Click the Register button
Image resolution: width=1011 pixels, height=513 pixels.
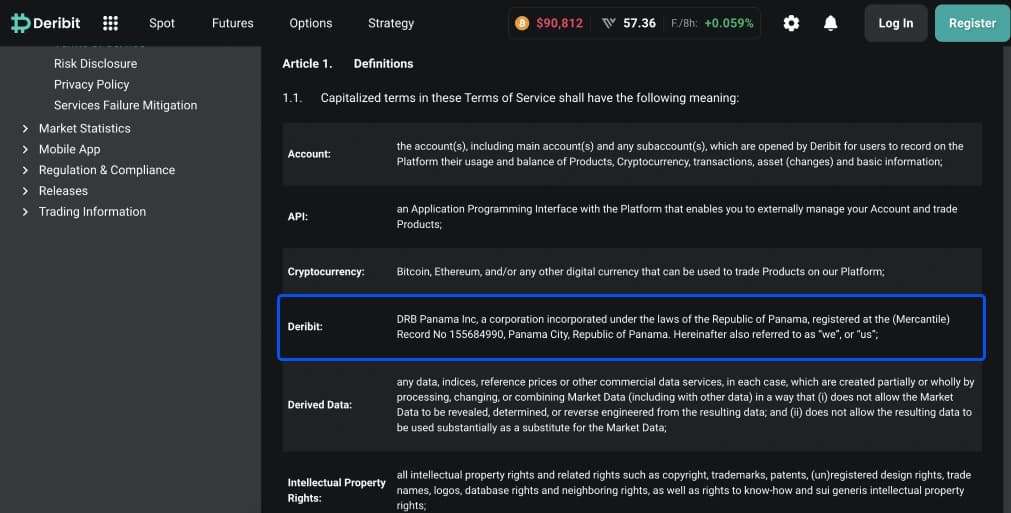(x=972, y=23)
